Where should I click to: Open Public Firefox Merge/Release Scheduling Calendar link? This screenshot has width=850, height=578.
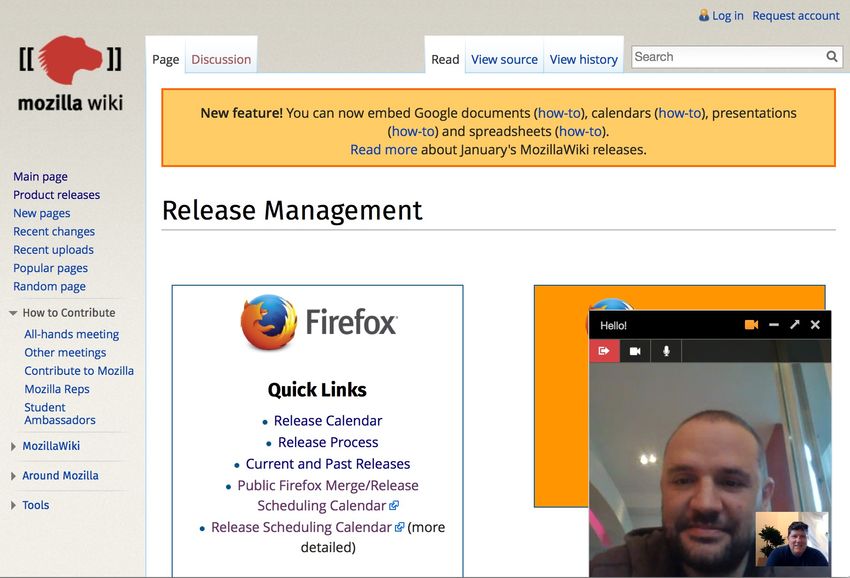point(327,496)
